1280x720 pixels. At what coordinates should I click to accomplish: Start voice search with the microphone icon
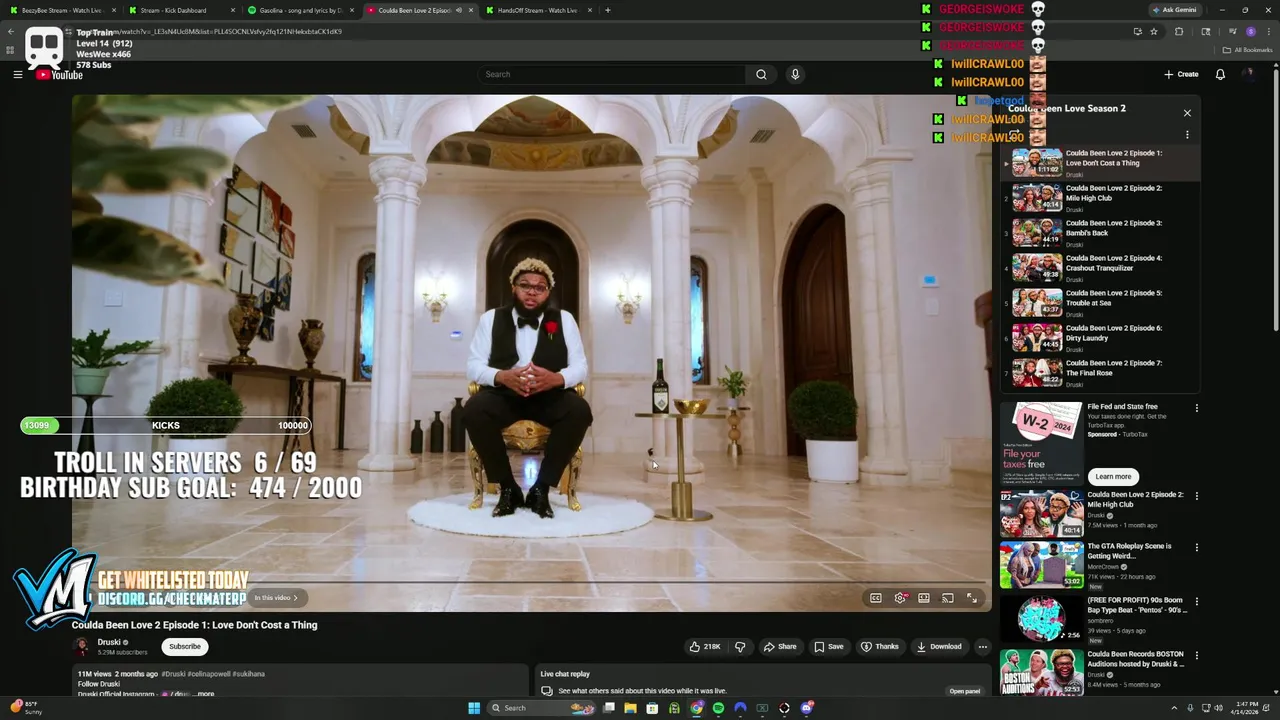tap(795, 74)
